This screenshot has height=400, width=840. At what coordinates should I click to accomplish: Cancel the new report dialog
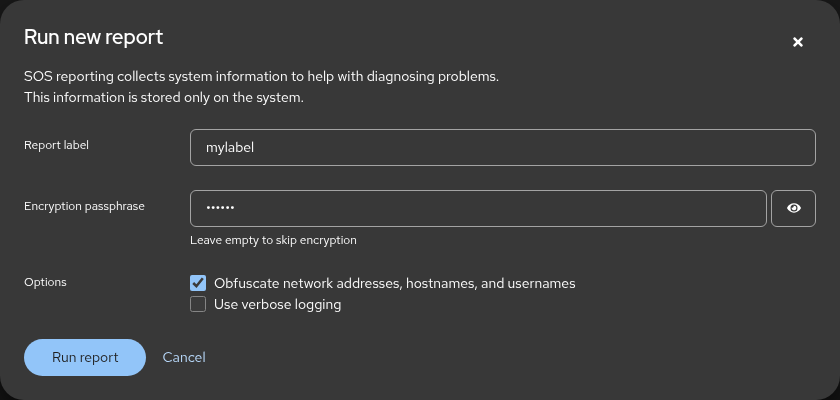(184, 357)
